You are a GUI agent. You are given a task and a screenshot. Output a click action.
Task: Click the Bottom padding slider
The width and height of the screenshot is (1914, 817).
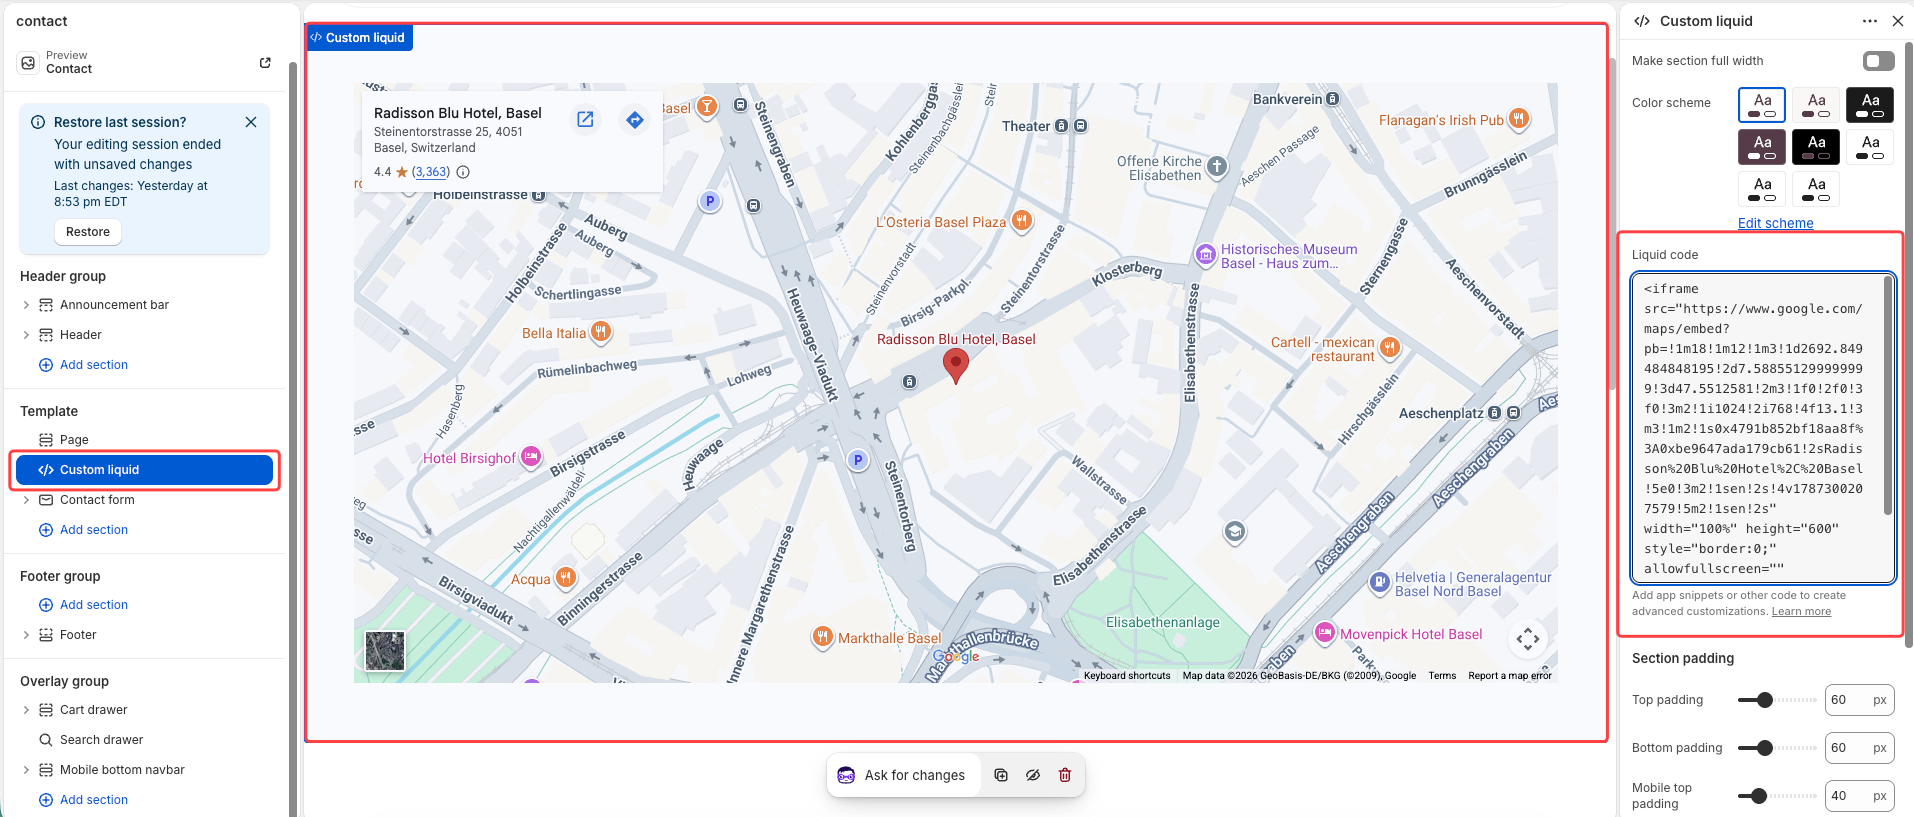(x=1777, y=748)
